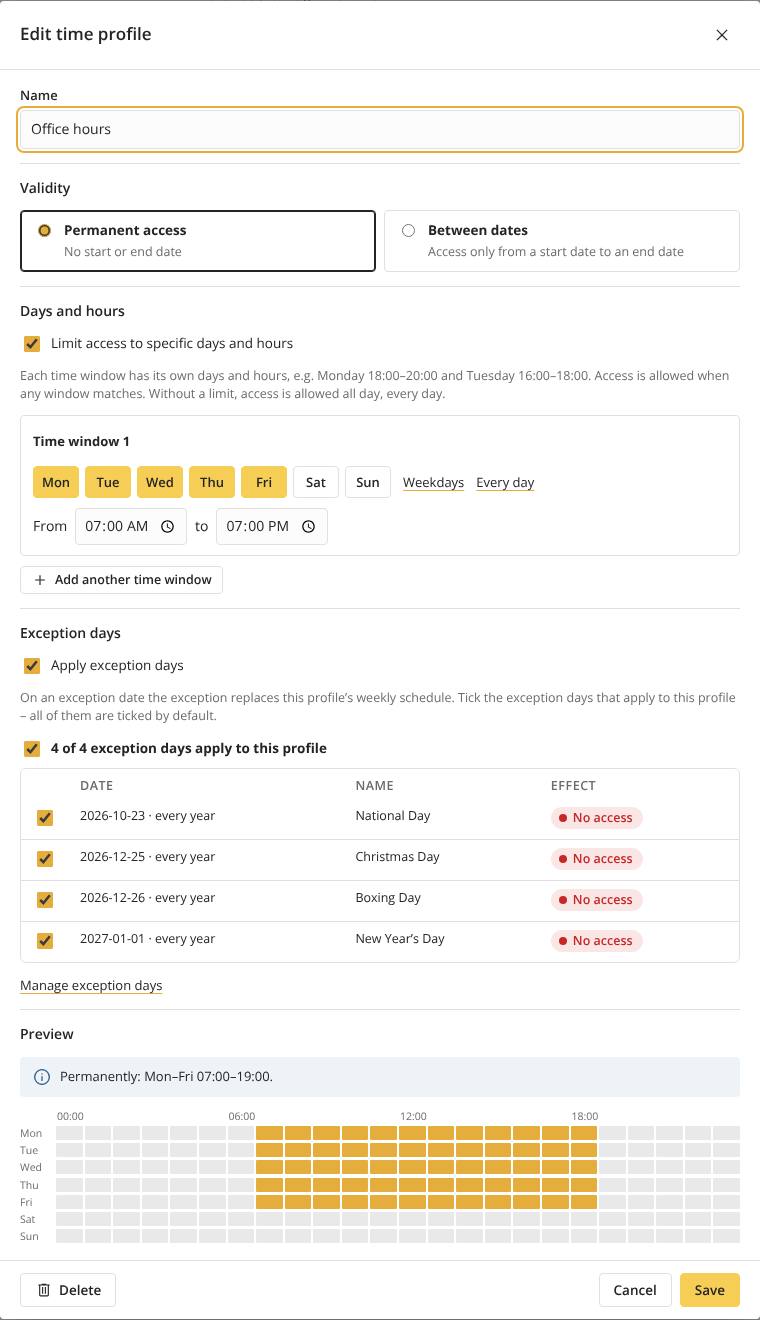Save the time profile
The image size is (760, 1320).
click(710, 1290)
